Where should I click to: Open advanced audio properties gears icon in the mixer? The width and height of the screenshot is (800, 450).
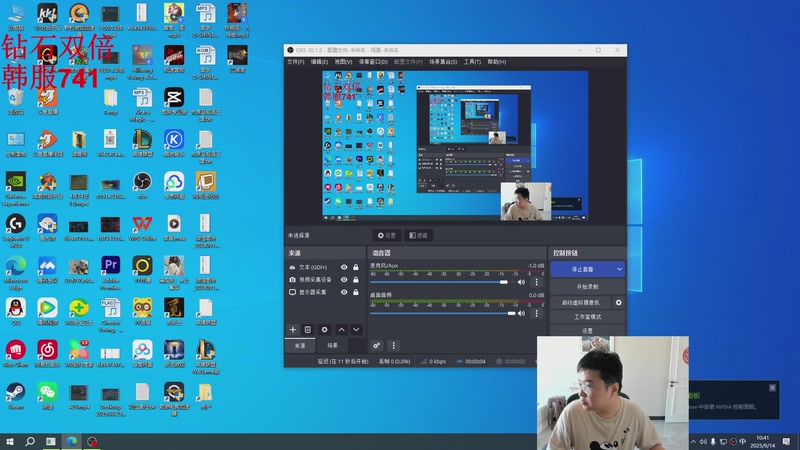[377, 345]
